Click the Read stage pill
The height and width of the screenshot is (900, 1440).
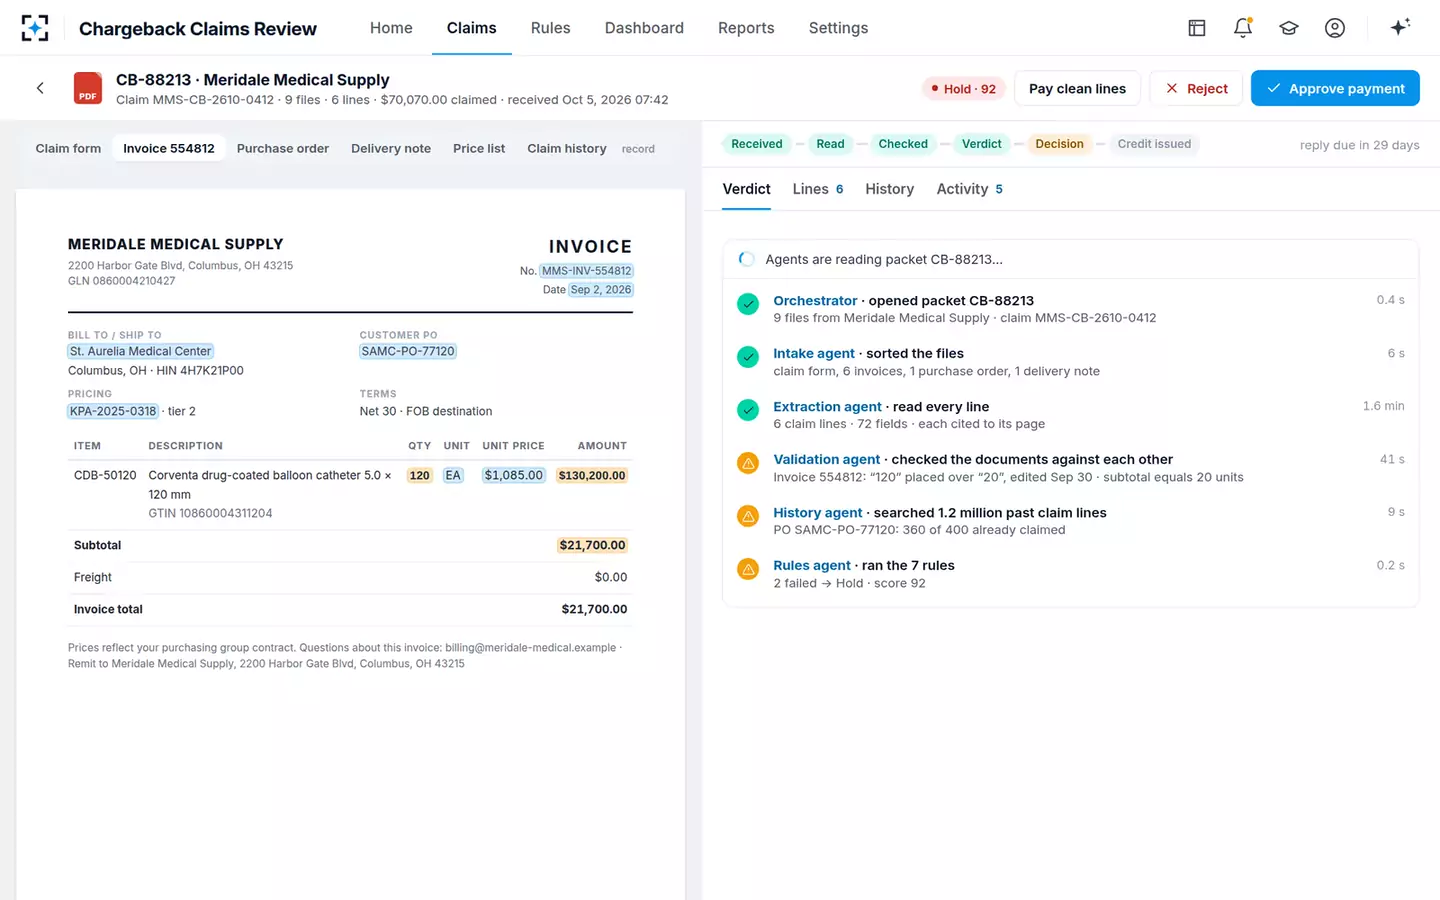pos(830,144)
